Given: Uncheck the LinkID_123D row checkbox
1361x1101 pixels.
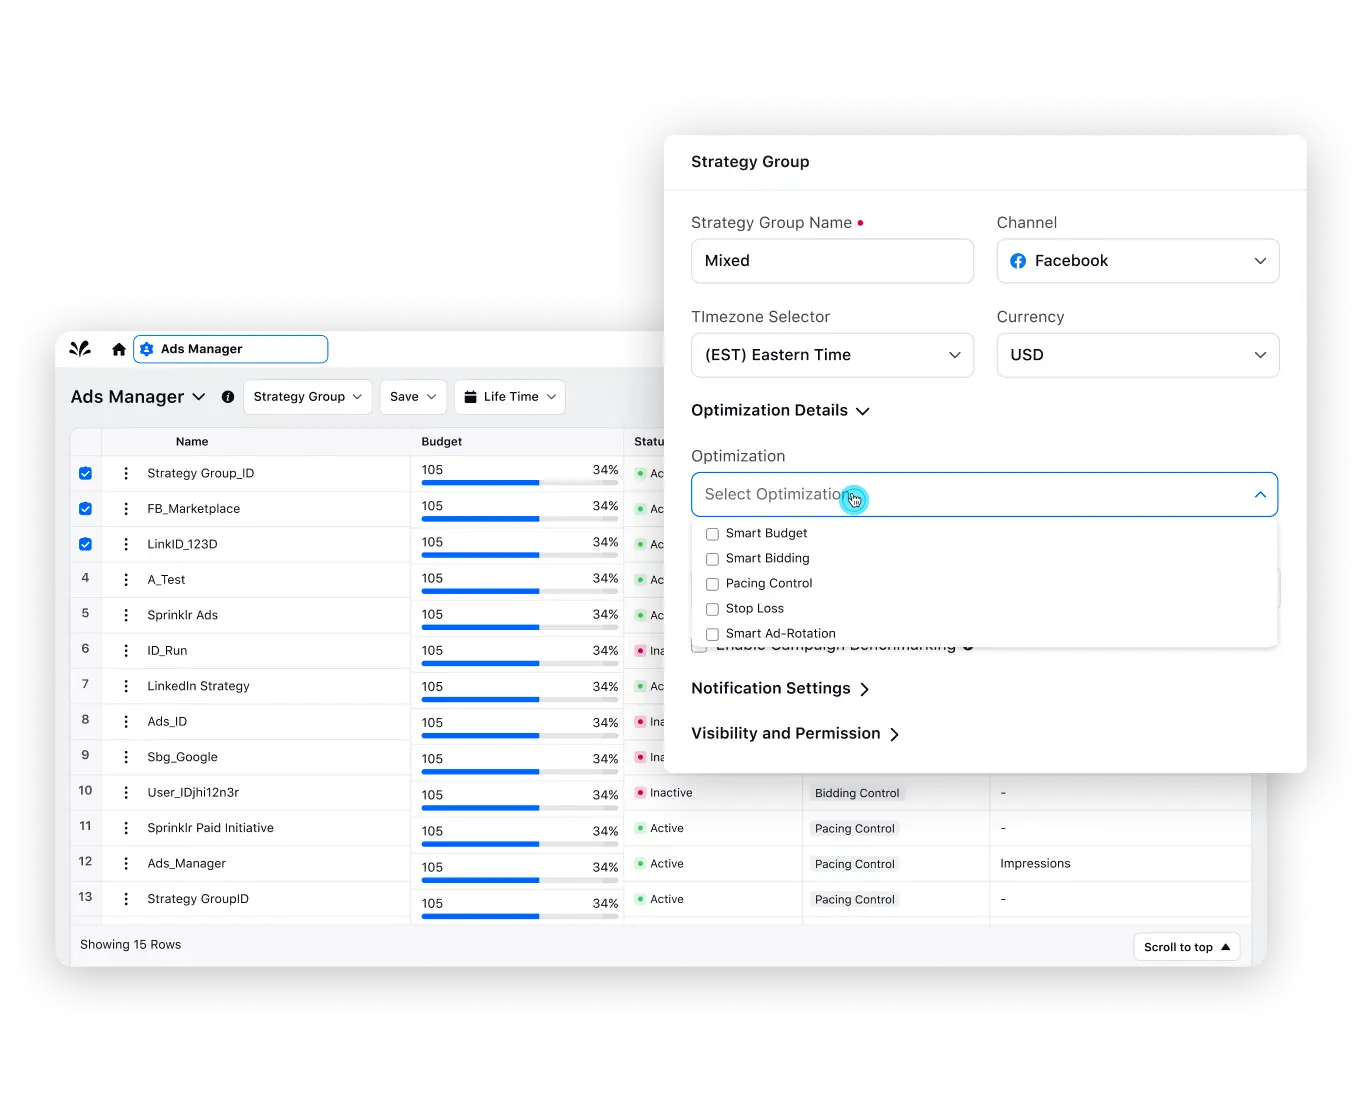Looking at the screenshot, I should pos(85,544).
